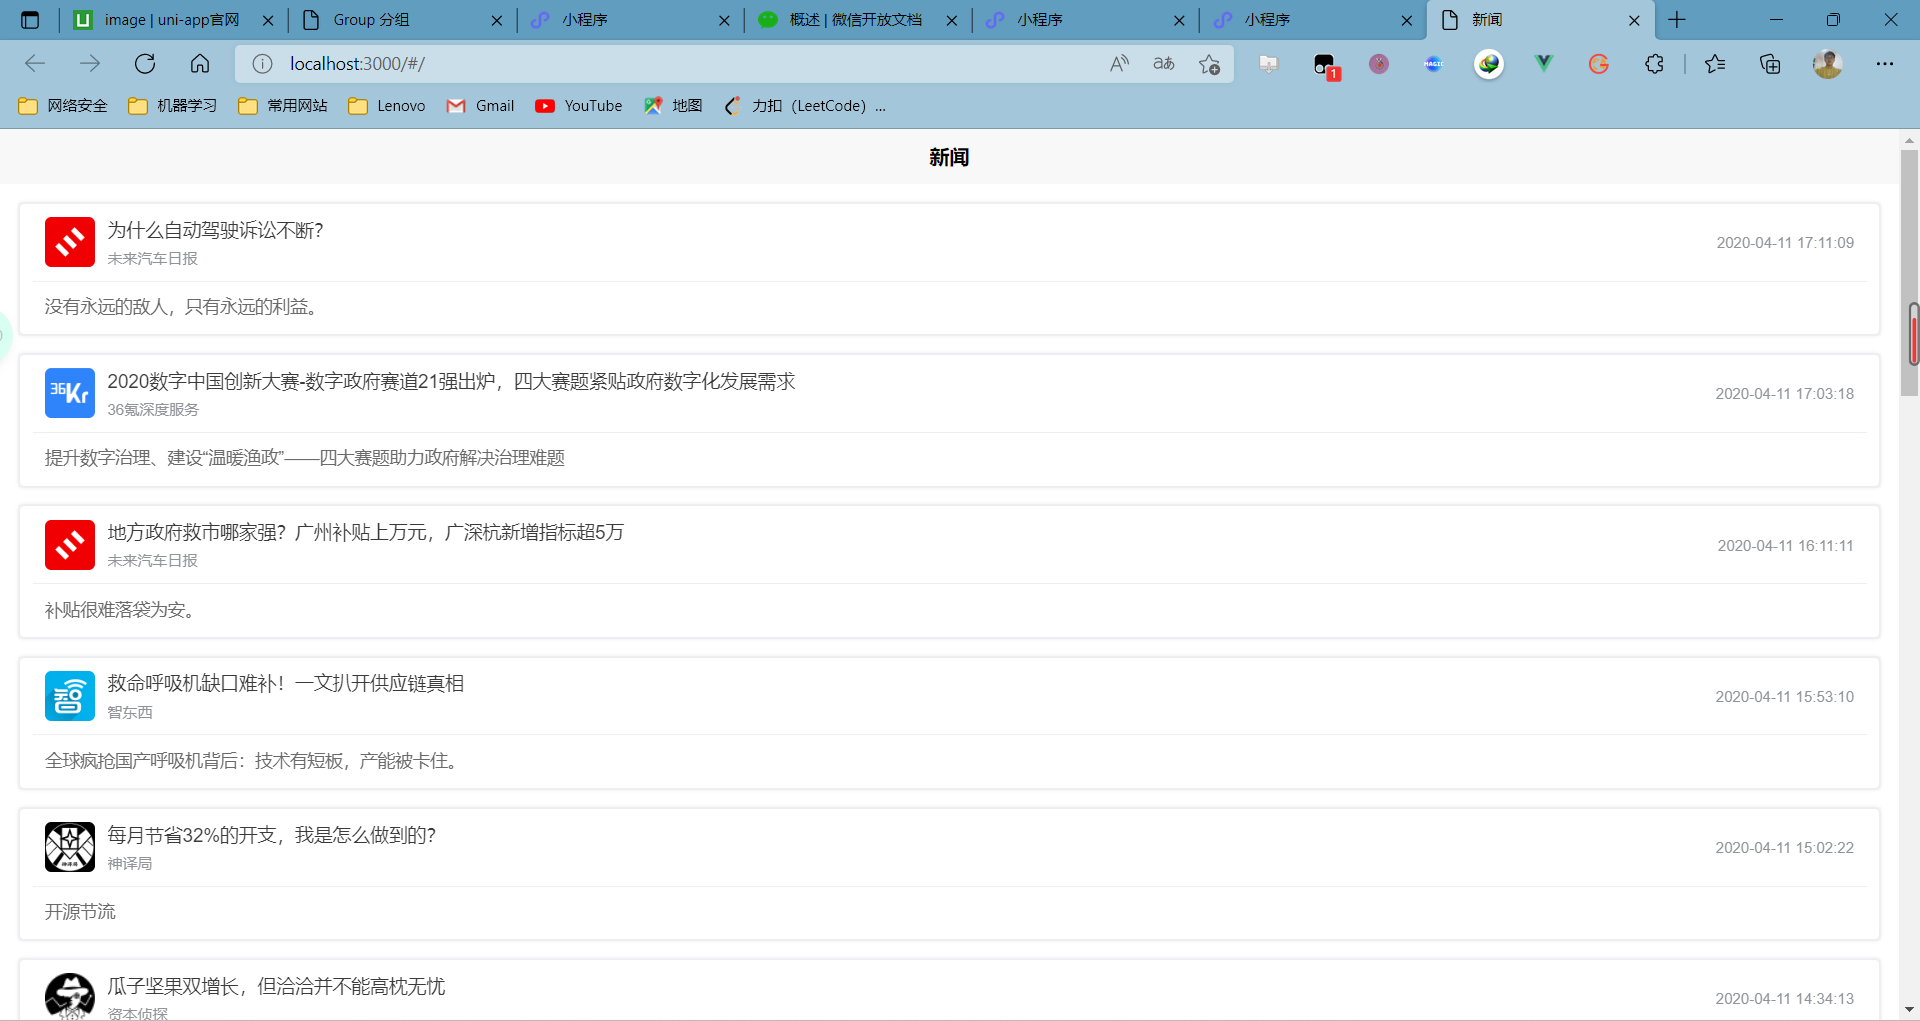View site information icon in address bar

(262, 64)
